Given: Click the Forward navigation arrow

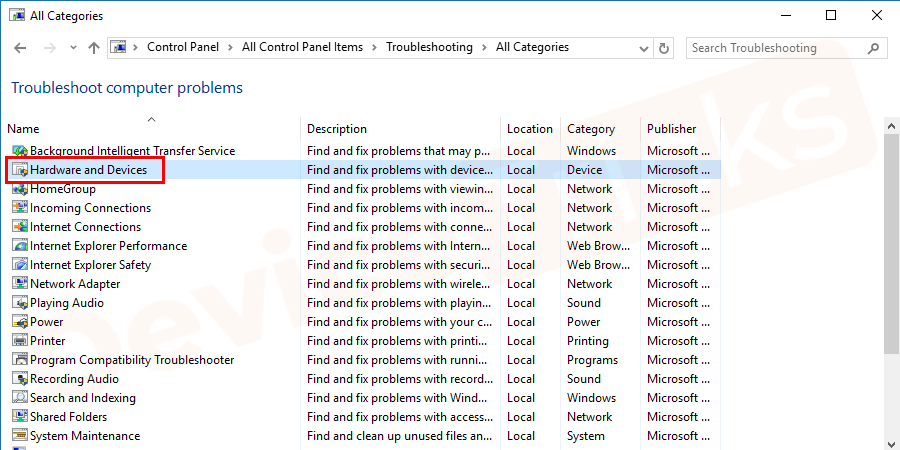Looking at the screenshot, I should point(49,48).
